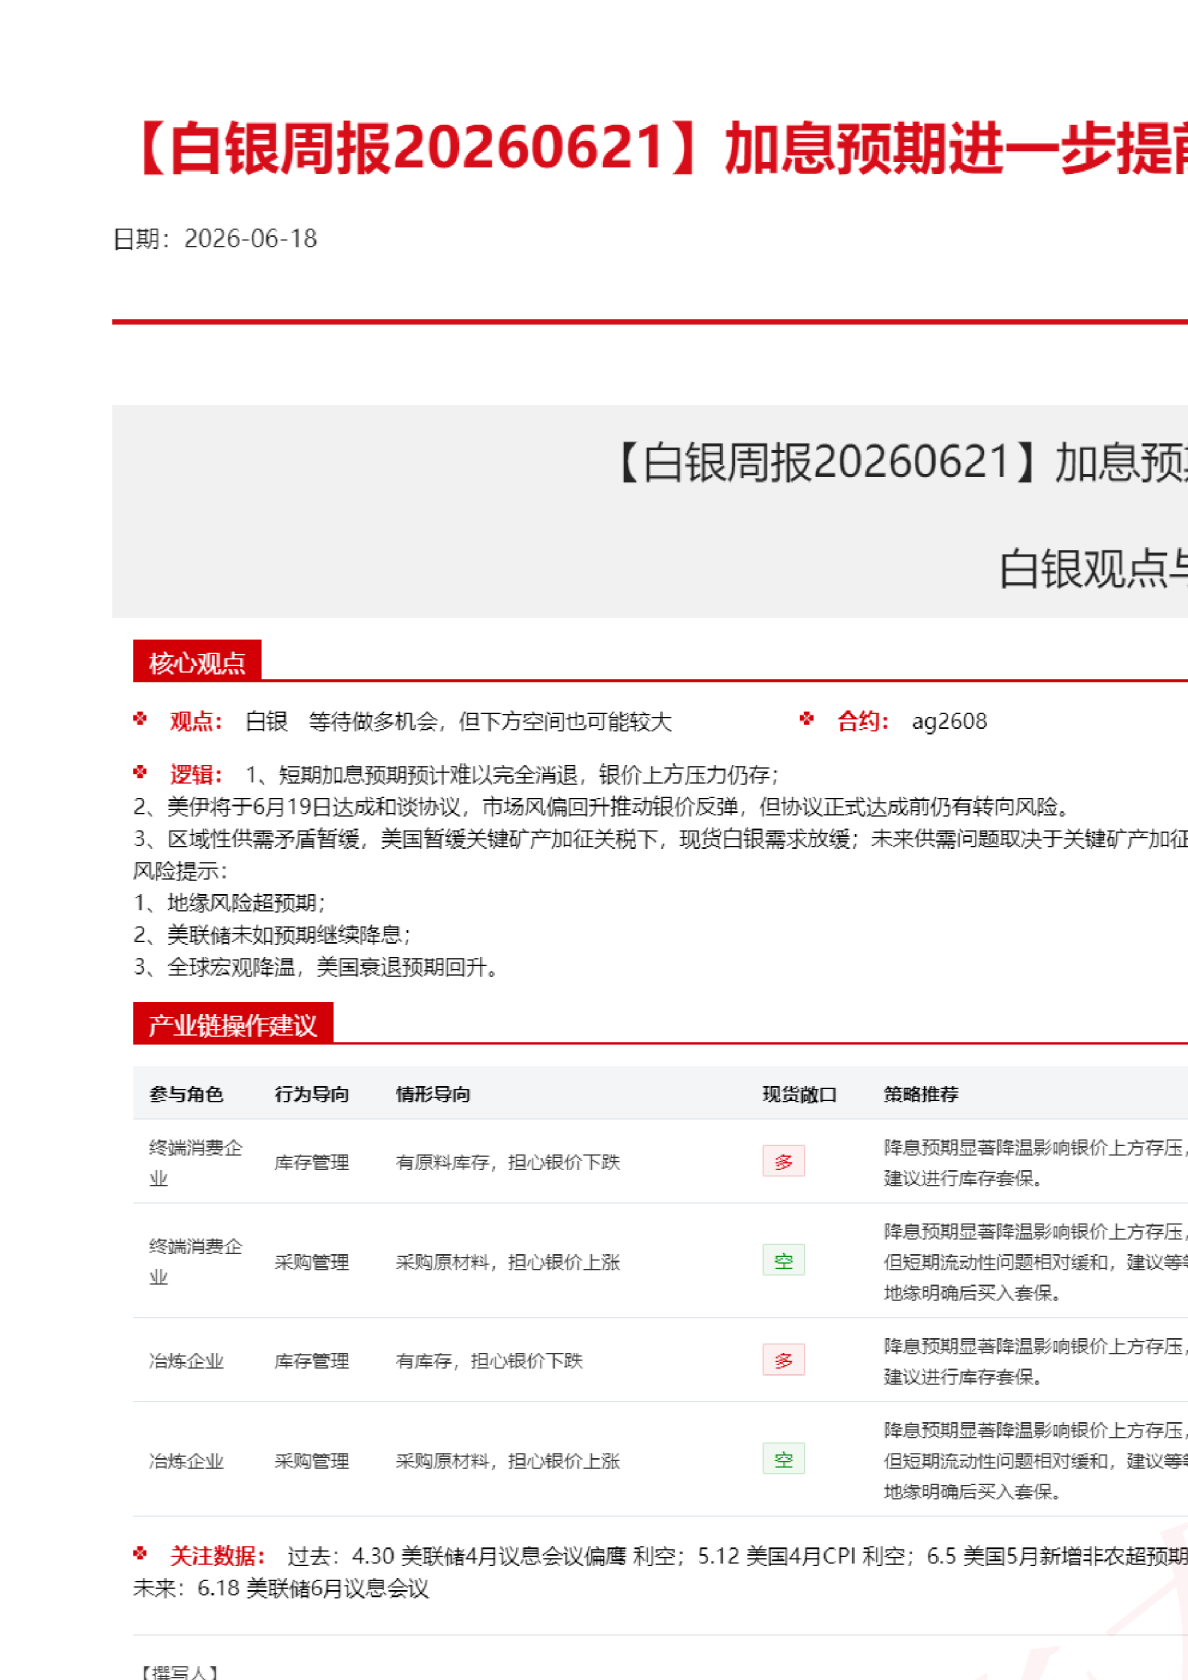Click the gray banner heading 【白银周报20260621】加息预

point(897,462)
